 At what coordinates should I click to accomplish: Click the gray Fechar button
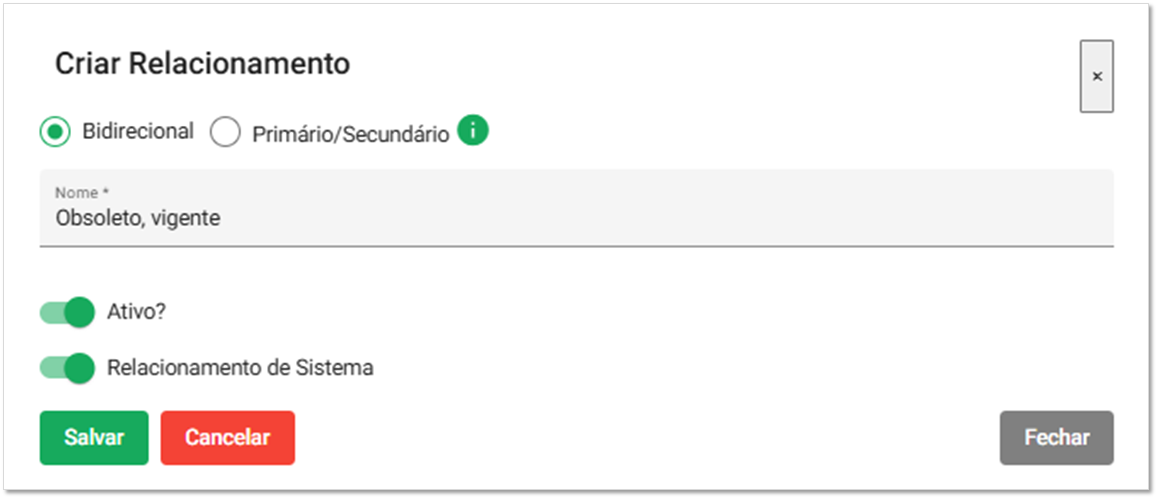1057,438
